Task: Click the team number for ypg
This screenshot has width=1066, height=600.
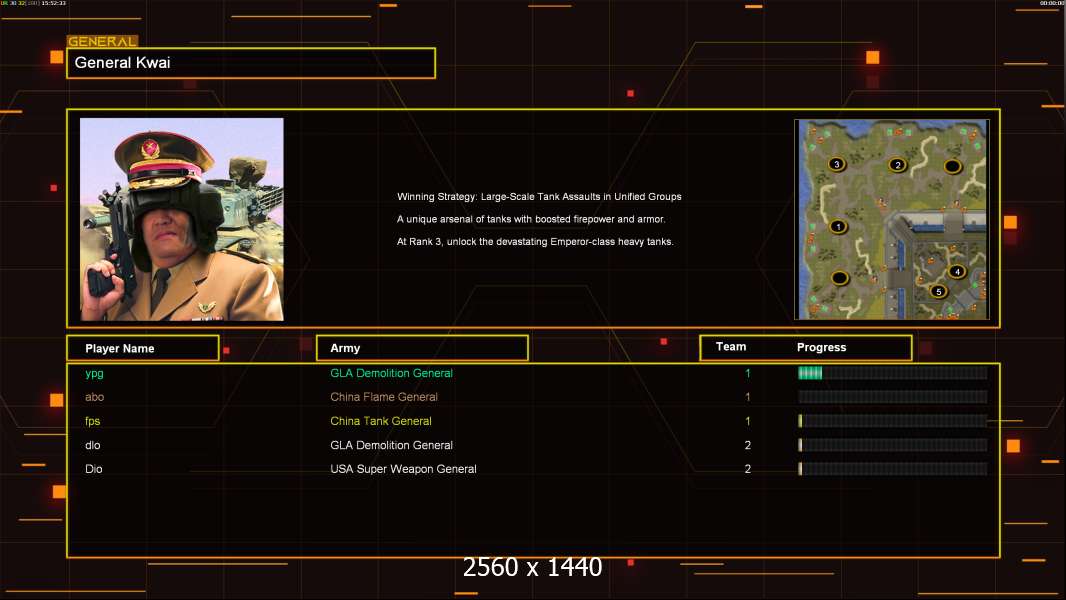Action: click(x=748, y=373)
